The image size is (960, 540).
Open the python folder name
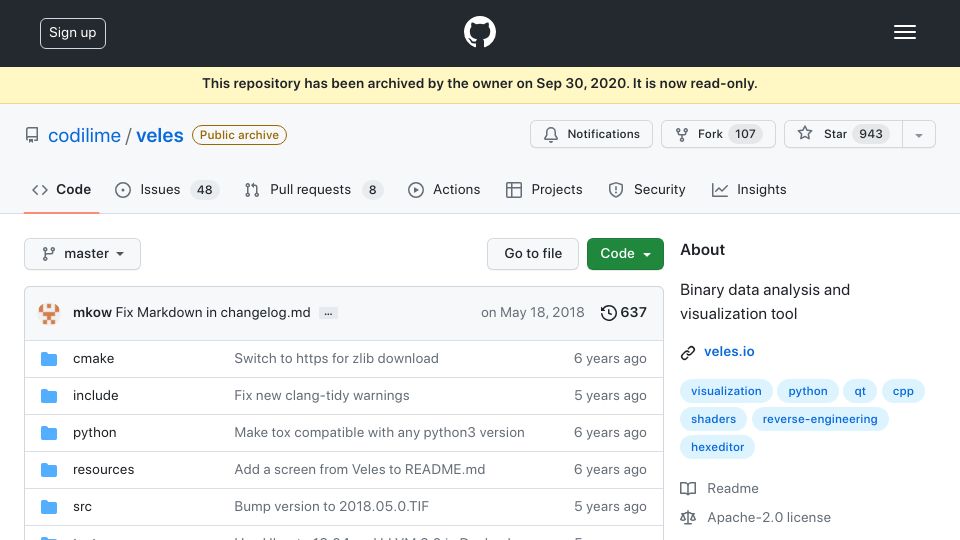94,432
